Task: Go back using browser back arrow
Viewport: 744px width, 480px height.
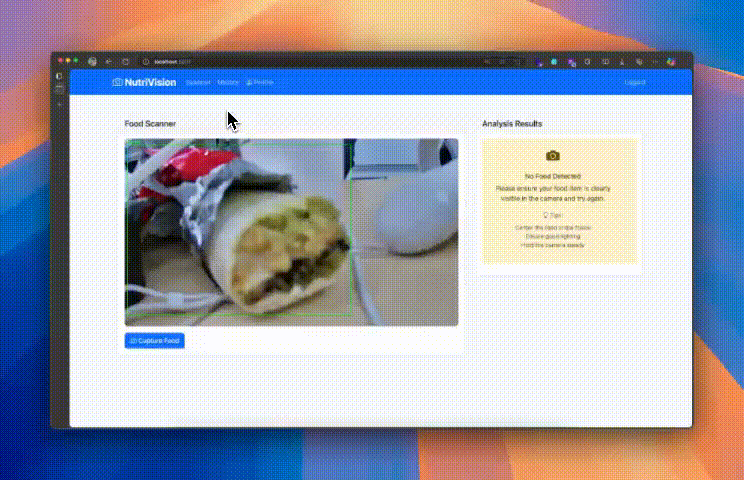Action: tap(109, 62)
